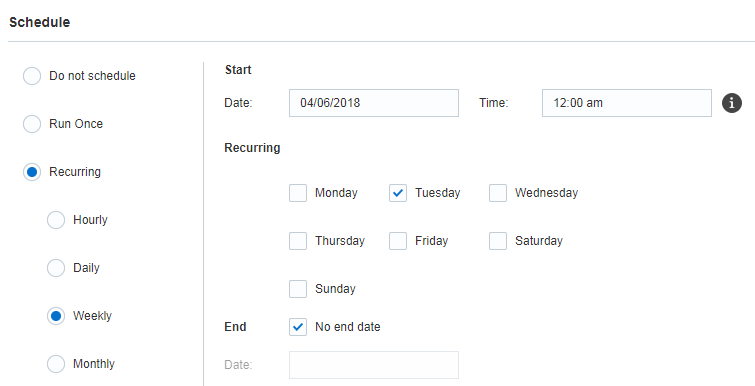Untick the No end date checkbox
Image resolution: width=755 pixels, height=386 pixels.
[298, 327]
